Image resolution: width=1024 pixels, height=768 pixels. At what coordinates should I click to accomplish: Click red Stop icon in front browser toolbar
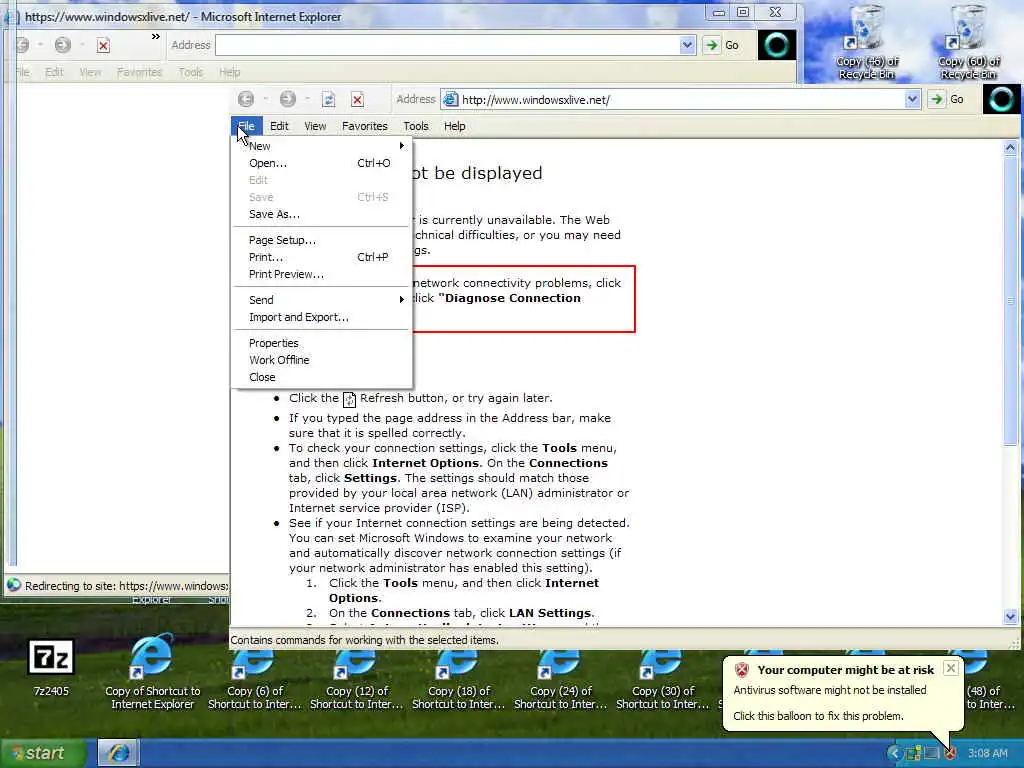[357, 99]
